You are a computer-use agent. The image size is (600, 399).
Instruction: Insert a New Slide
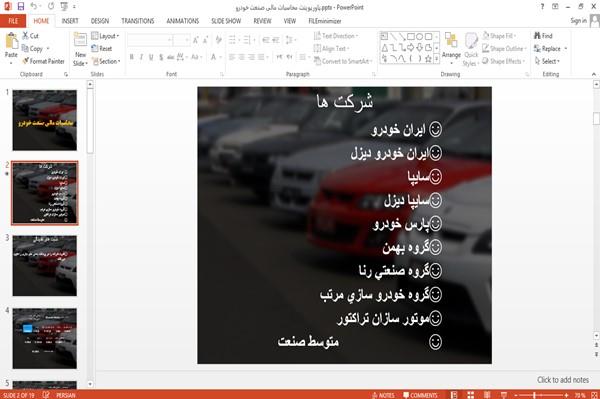coord(80,50)
